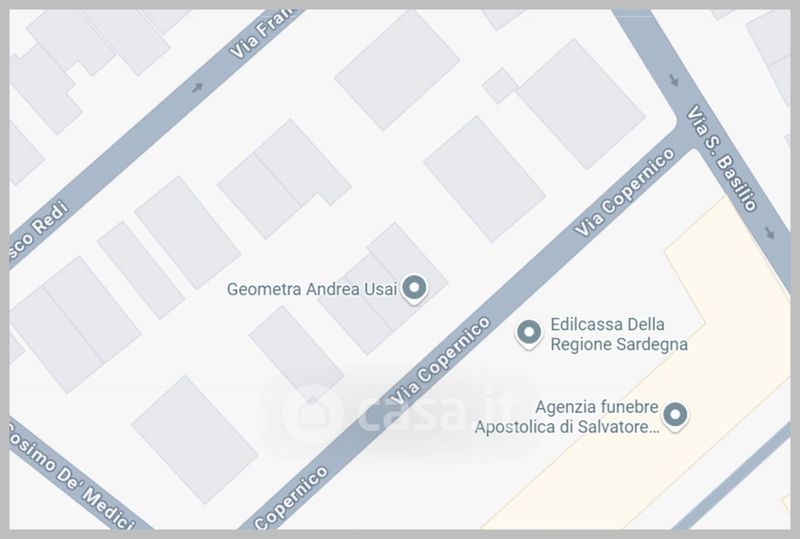Click Via Copernico label beside Edilcassa pin
Viewport: 800px width, 539px height.
click(441, 361)
